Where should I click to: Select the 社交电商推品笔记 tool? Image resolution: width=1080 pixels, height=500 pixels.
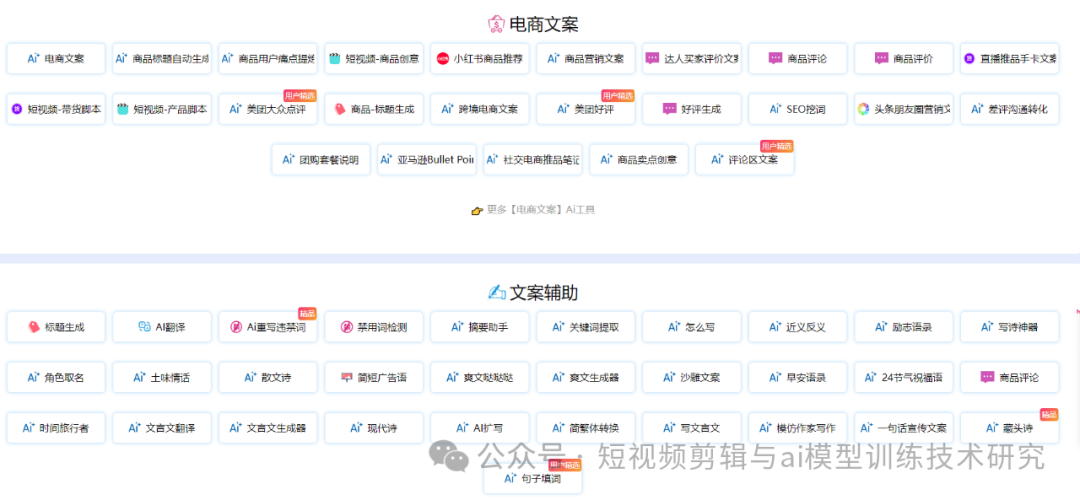533,160
